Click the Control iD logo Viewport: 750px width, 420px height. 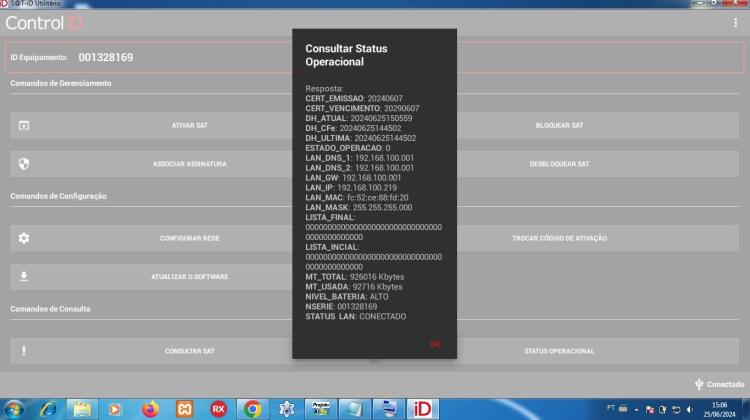[x=44, y=23]
